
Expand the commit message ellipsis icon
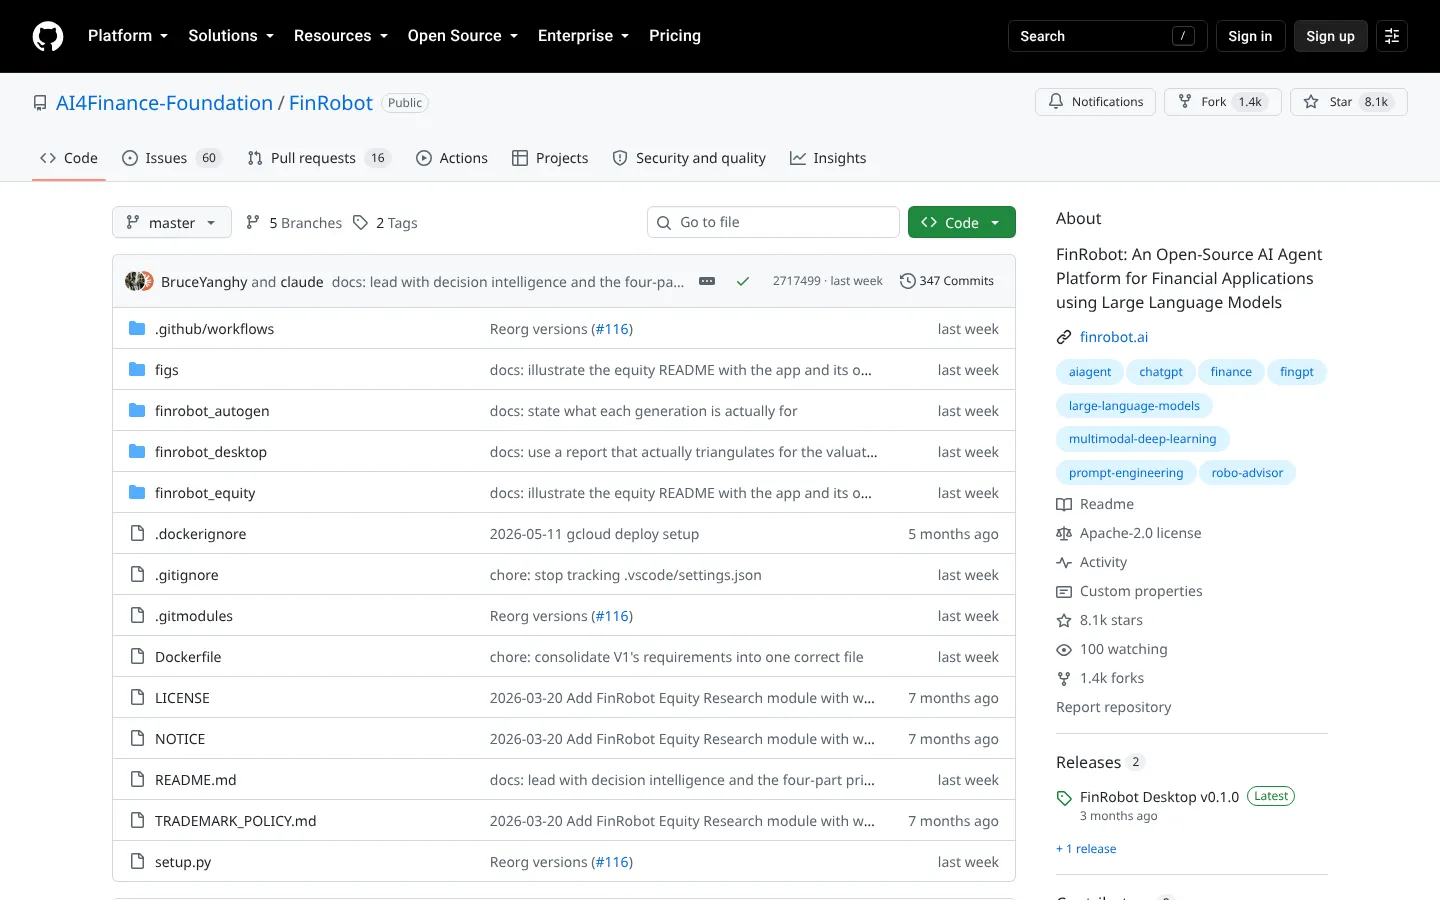[x=707, y=281]
